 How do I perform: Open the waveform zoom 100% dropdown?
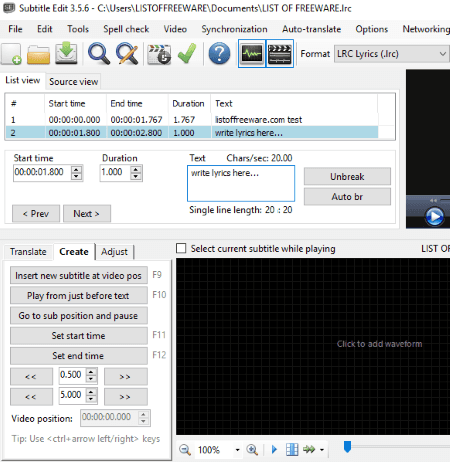click(237, 450)
